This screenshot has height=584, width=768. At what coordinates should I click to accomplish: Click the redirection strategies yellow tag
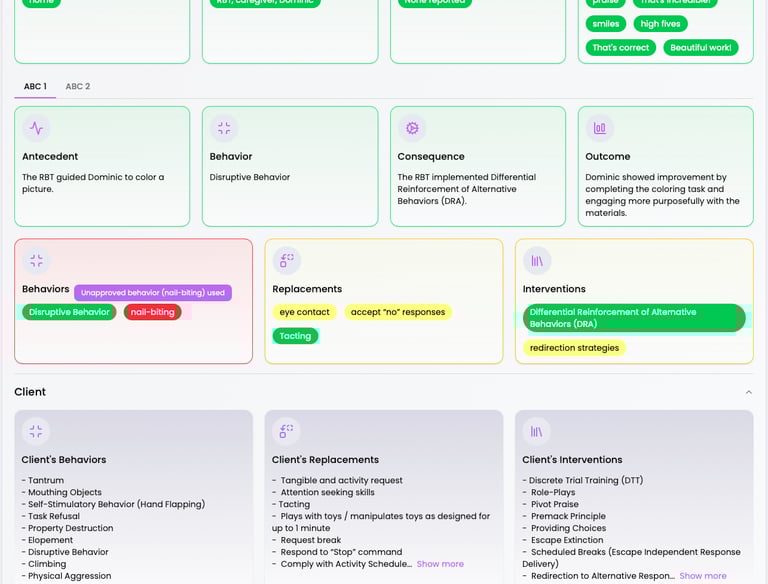pos(574,348)
